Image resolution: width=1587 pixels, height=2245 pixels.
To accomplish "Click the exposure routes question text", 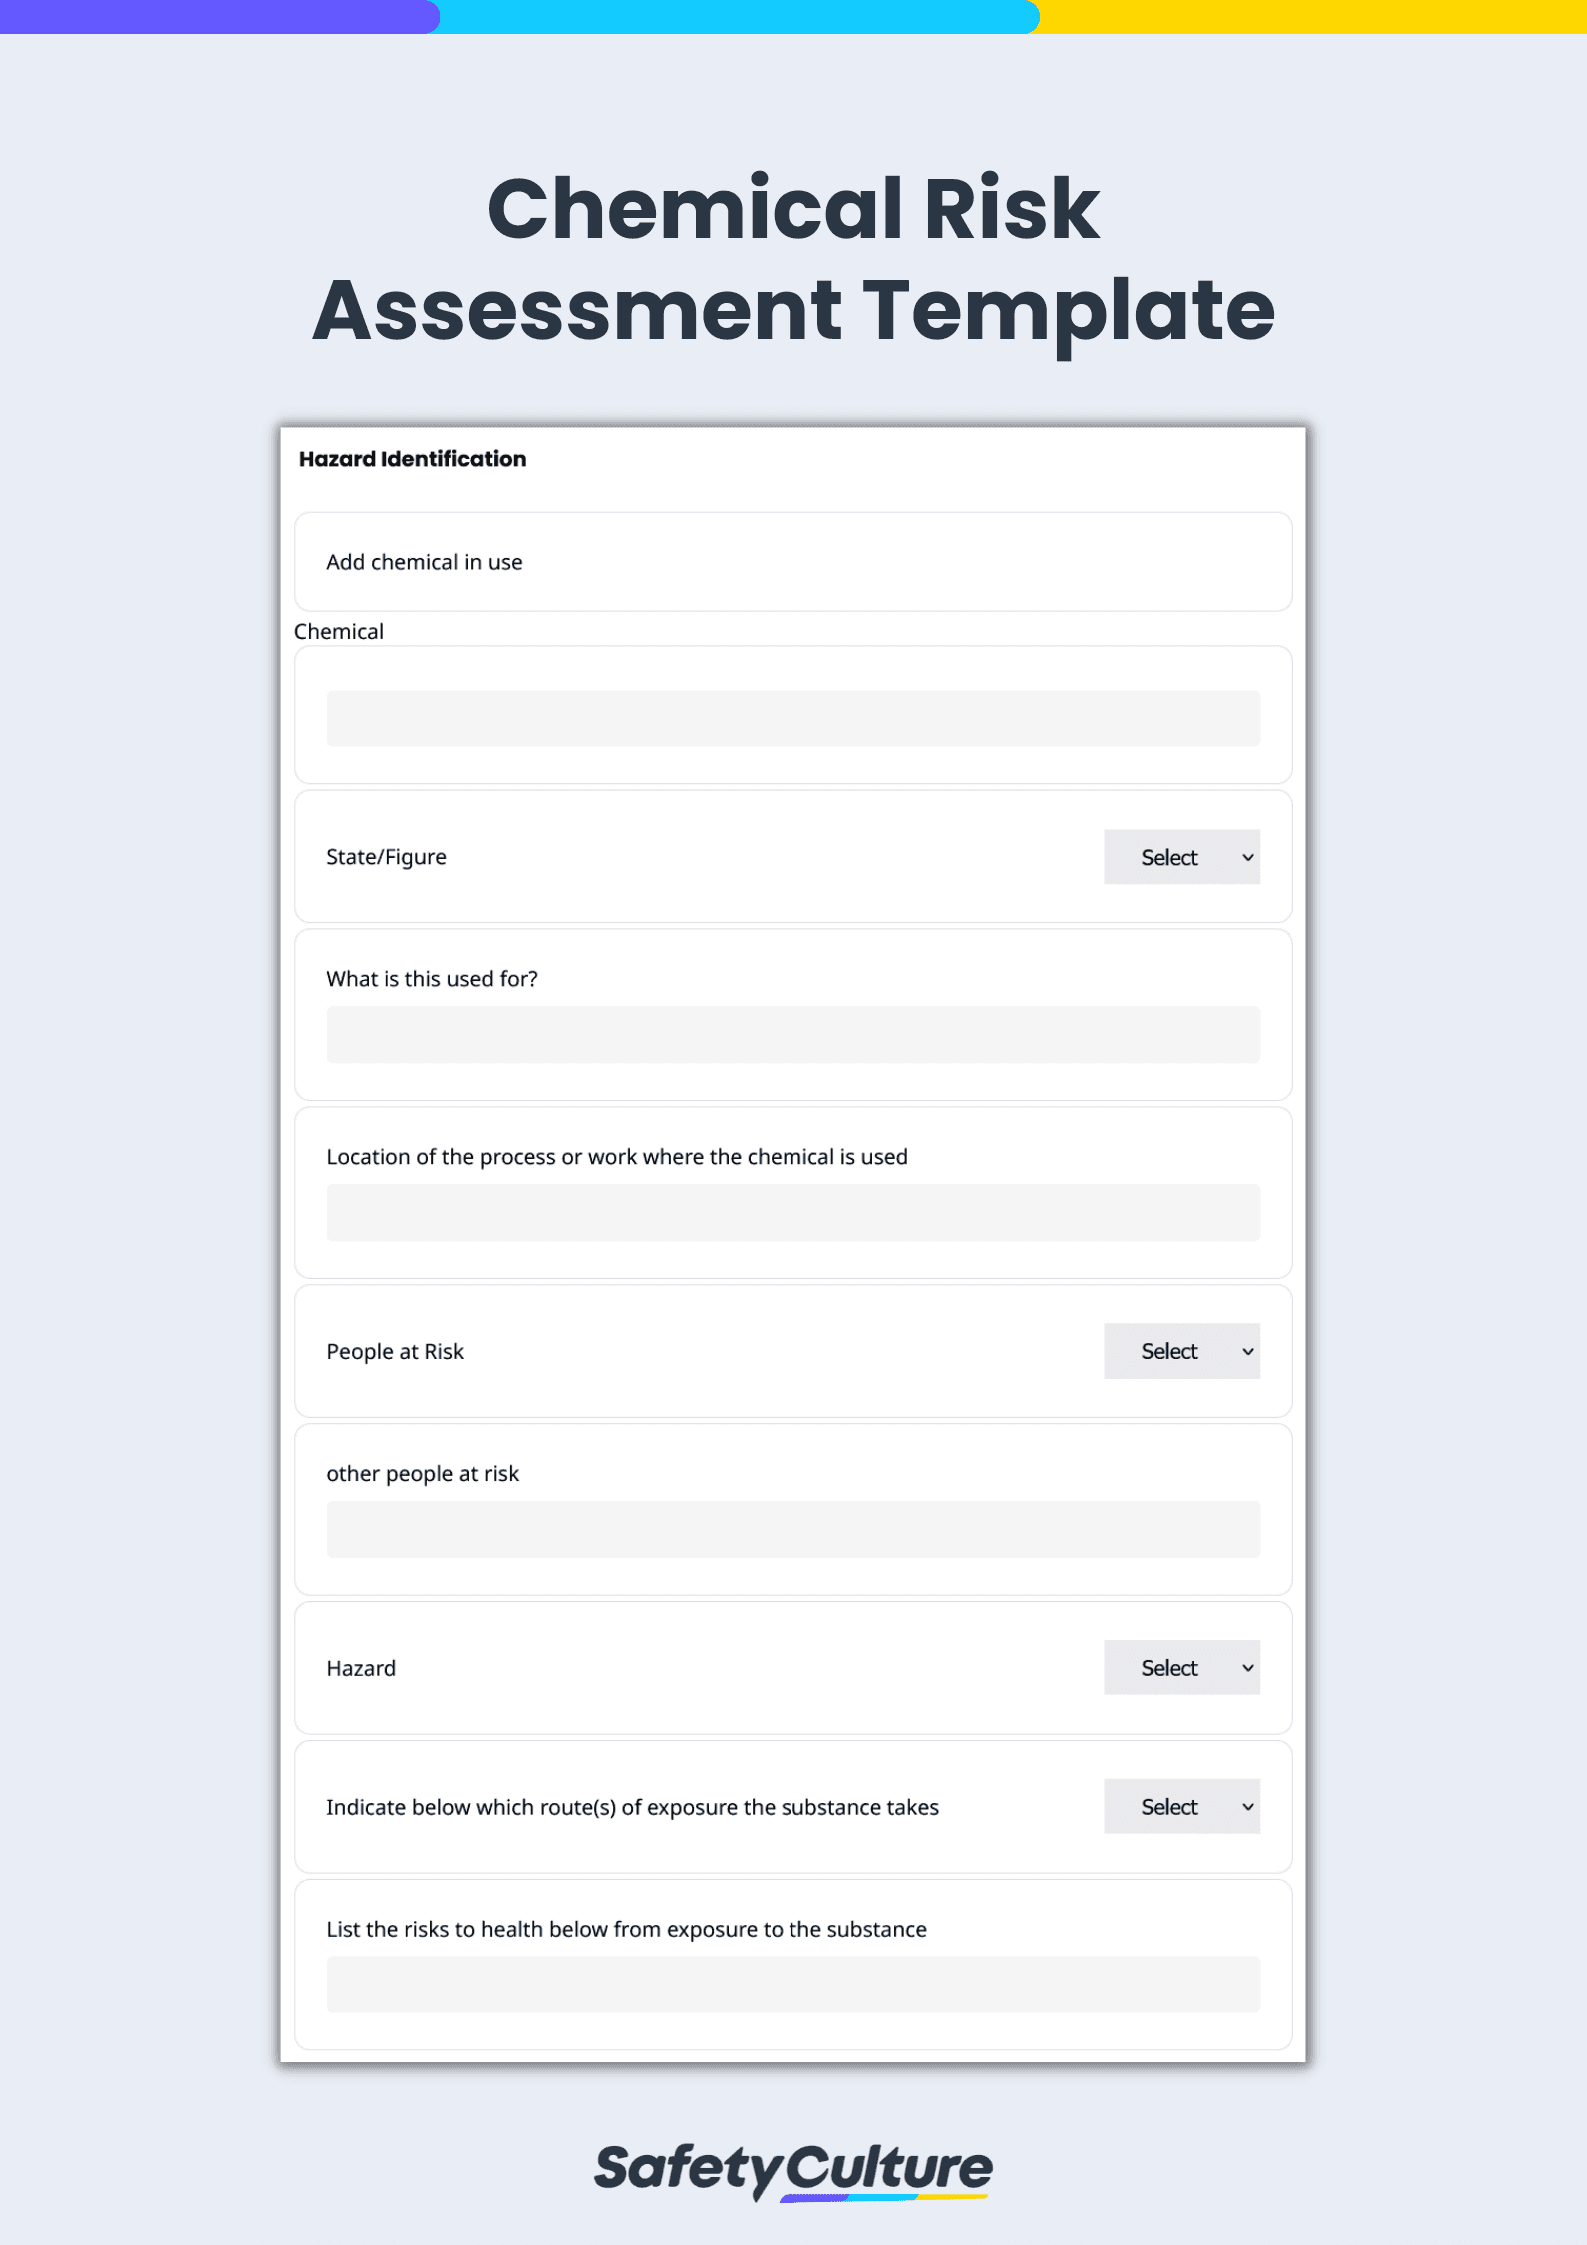I will pyautogui.click(x=631, y=1807).
